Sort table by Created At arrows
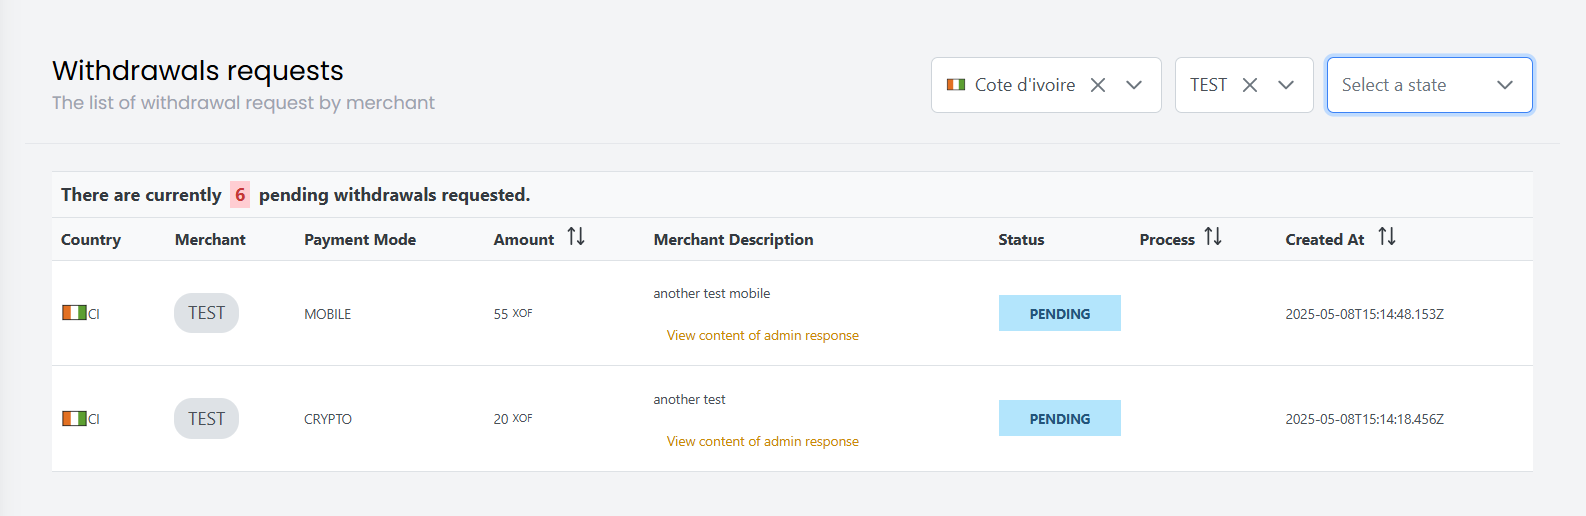This screenshot has width=1586, height=516. 1386,237
